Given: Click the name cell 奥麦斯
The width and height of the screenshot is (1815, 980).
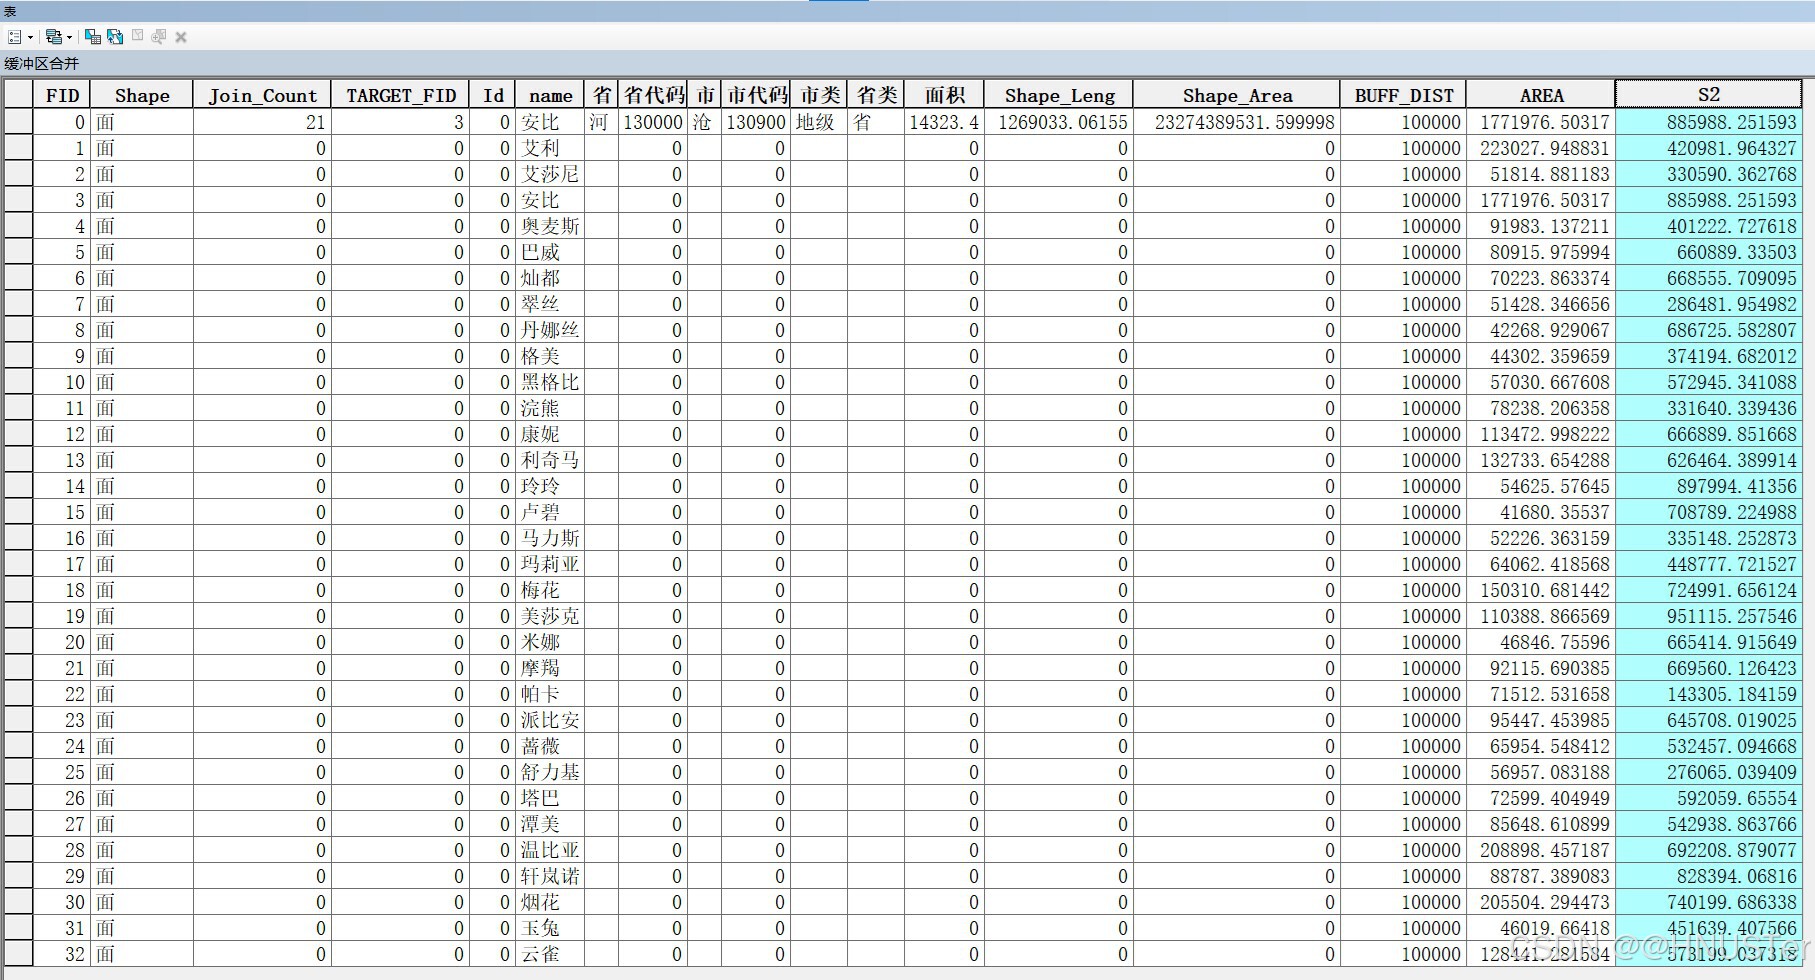Looking at the screenshot, I should click(550, 226).
